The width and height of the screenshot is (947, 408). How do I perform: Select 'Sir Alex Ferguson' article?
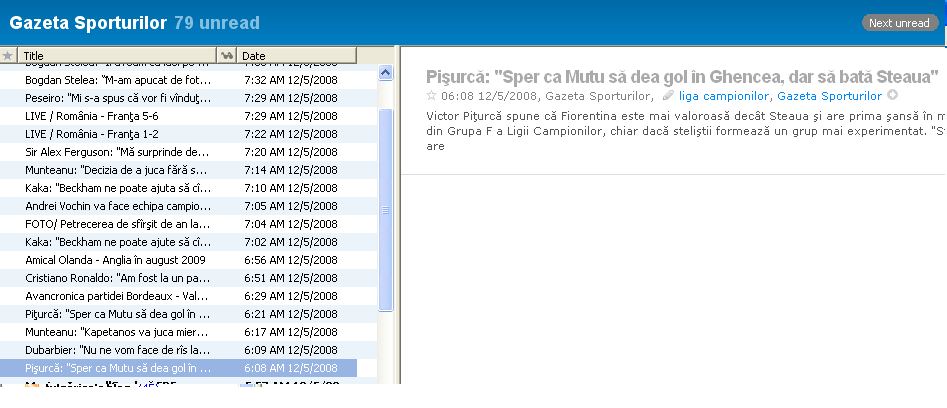click(x=116, y=152)
